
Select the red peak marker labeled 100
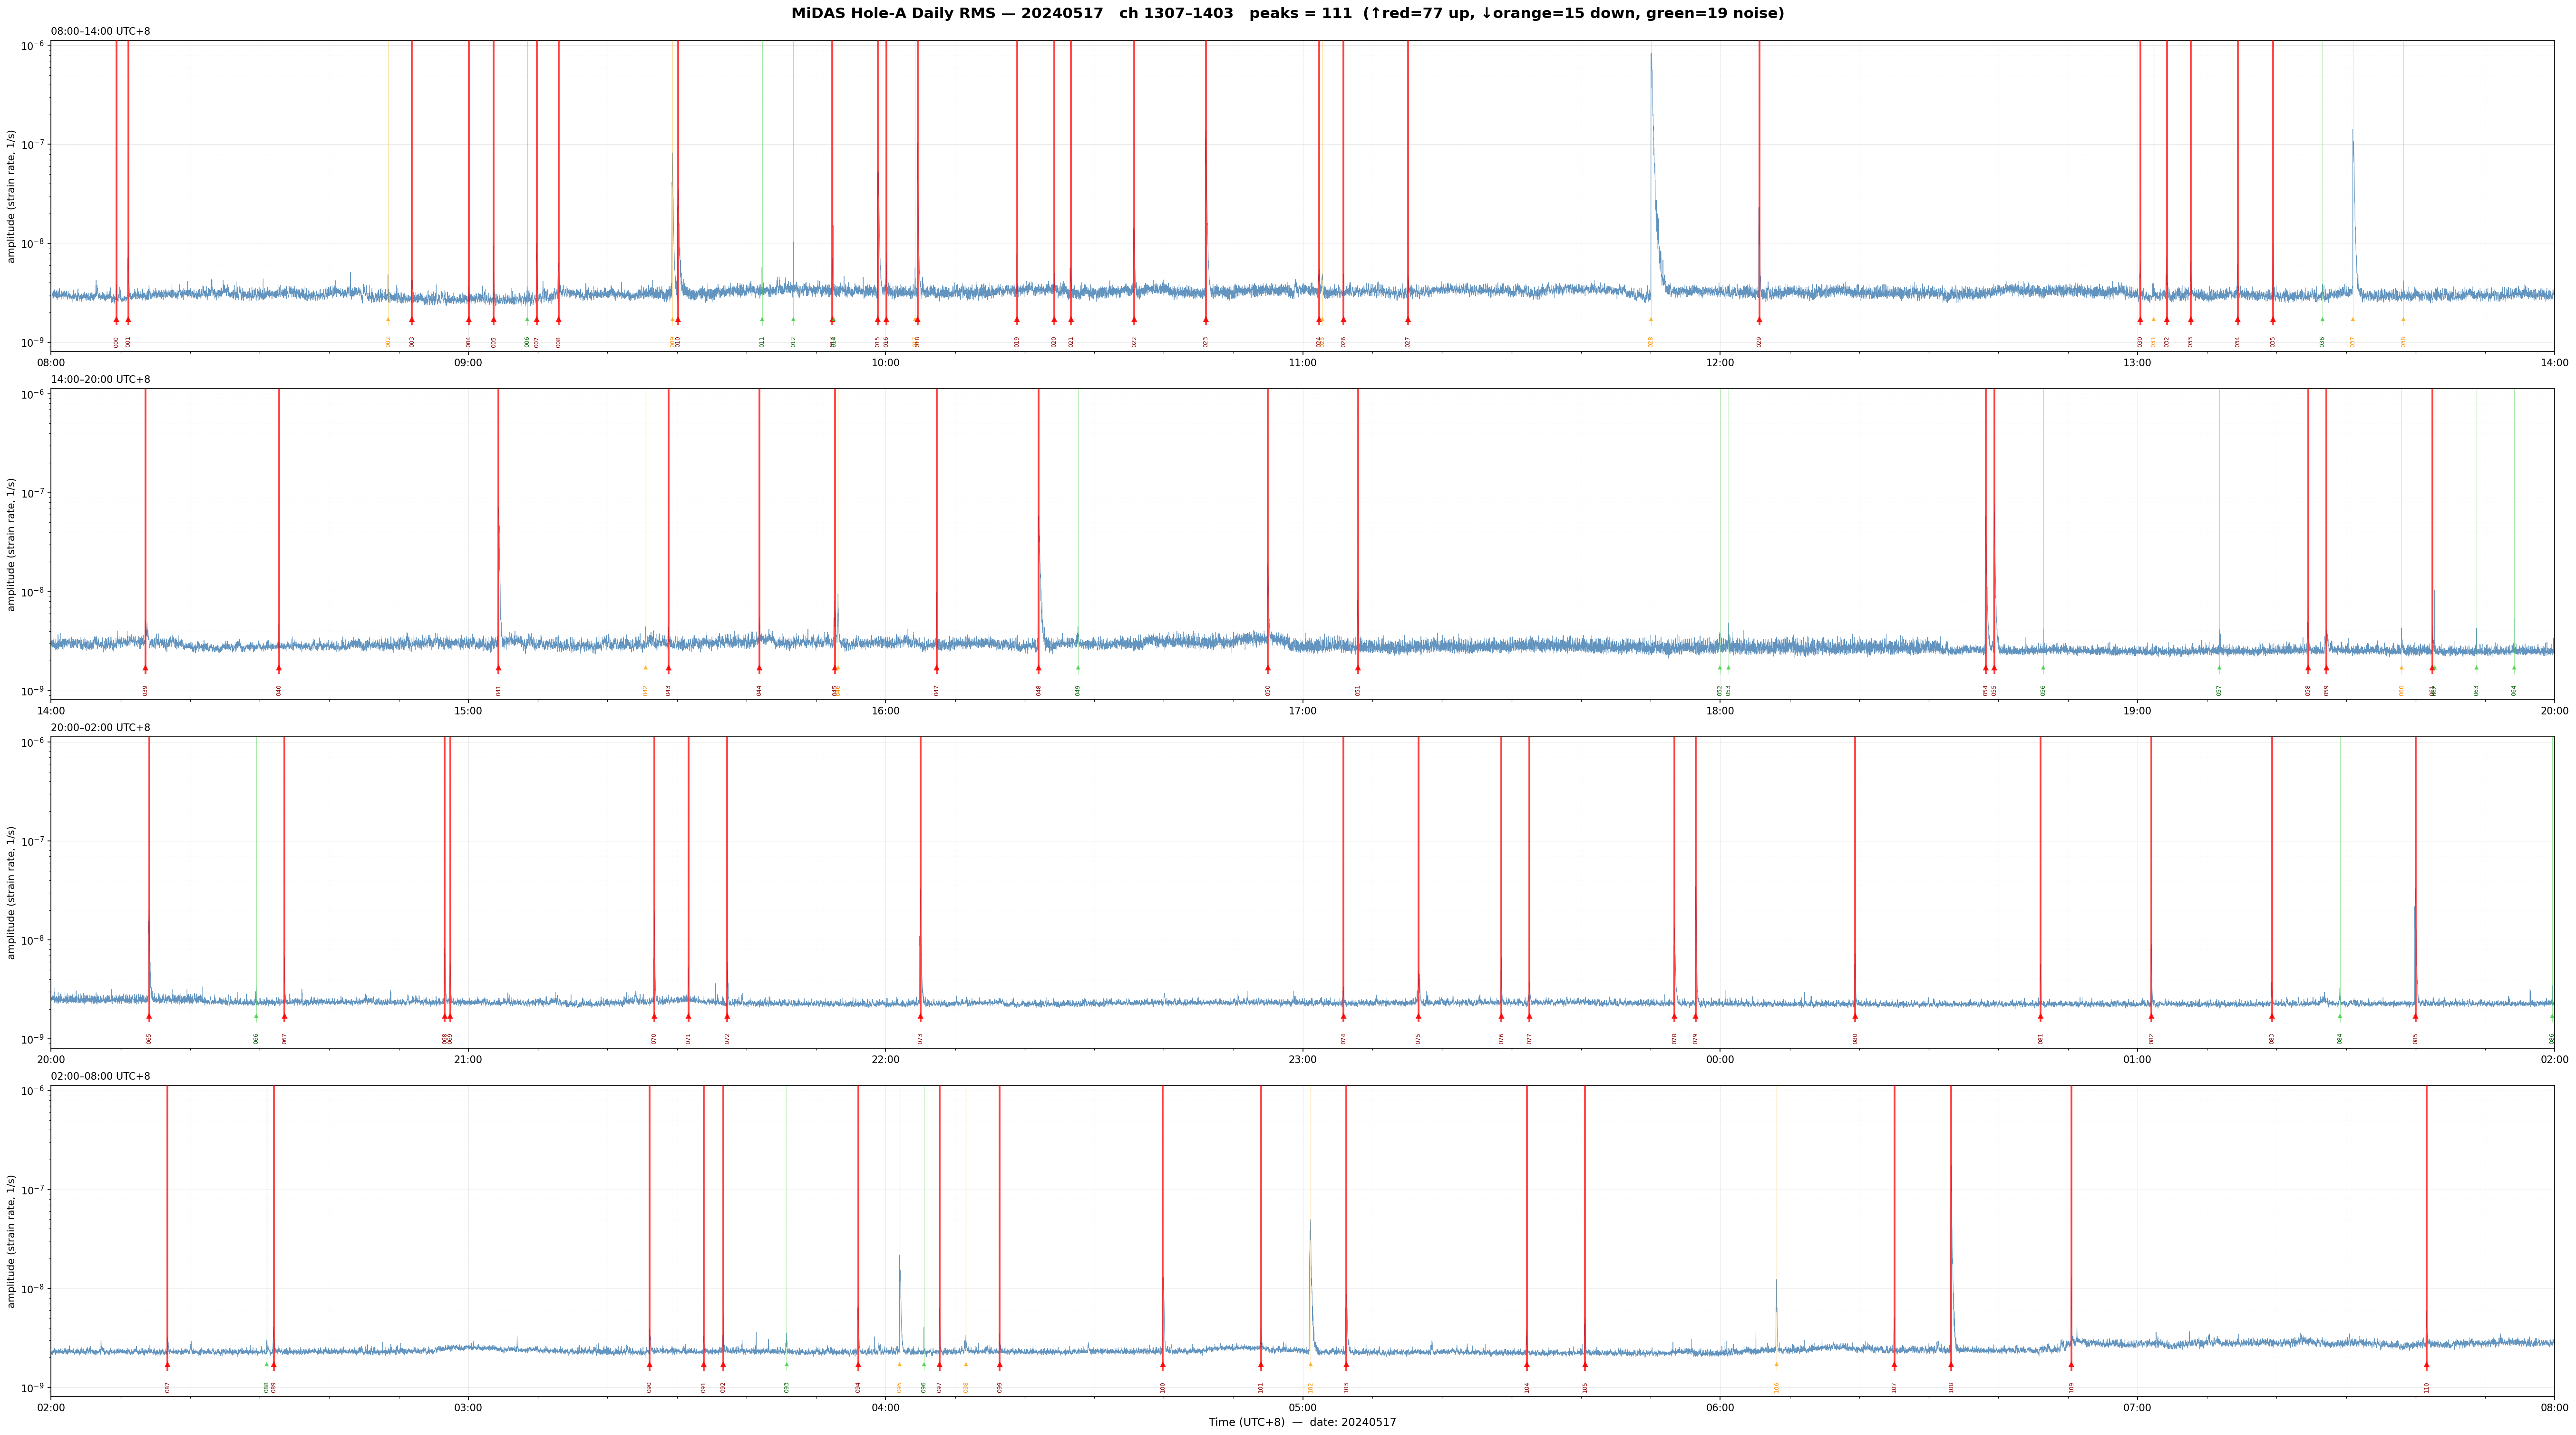(1163, 1365)
